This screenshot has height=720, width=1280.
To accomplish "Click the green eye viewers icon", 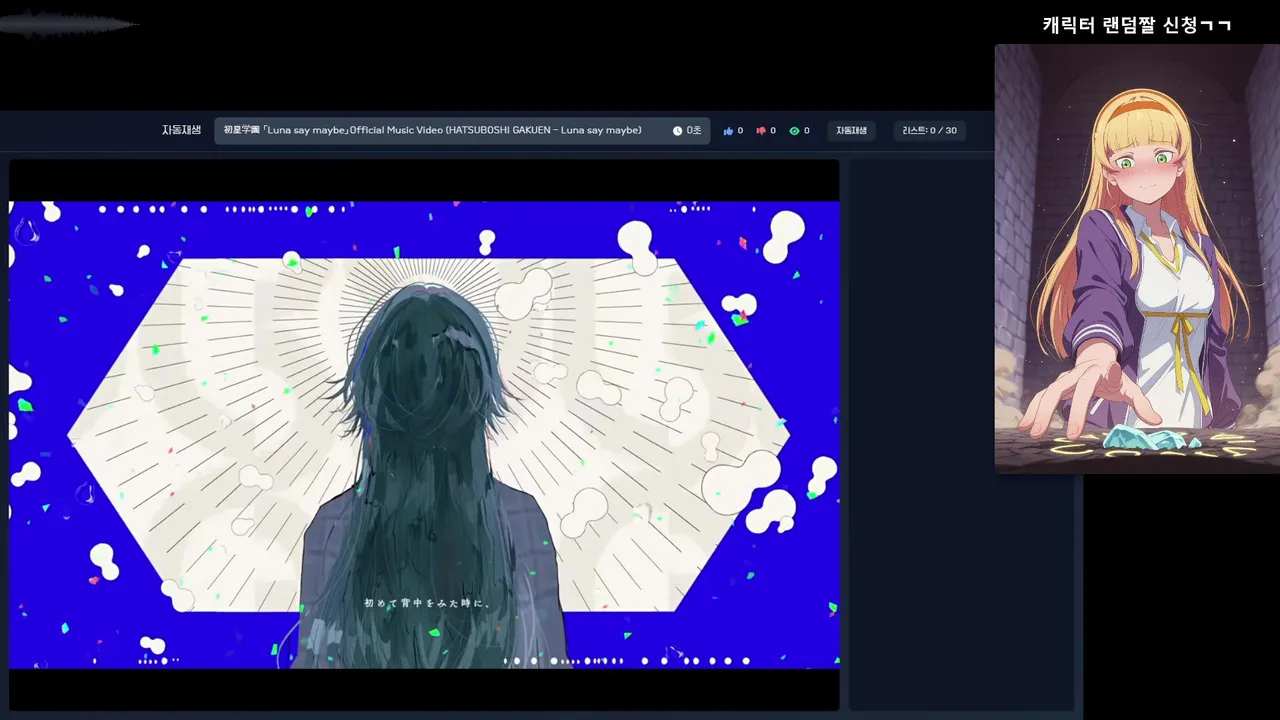I will point(794,131).
